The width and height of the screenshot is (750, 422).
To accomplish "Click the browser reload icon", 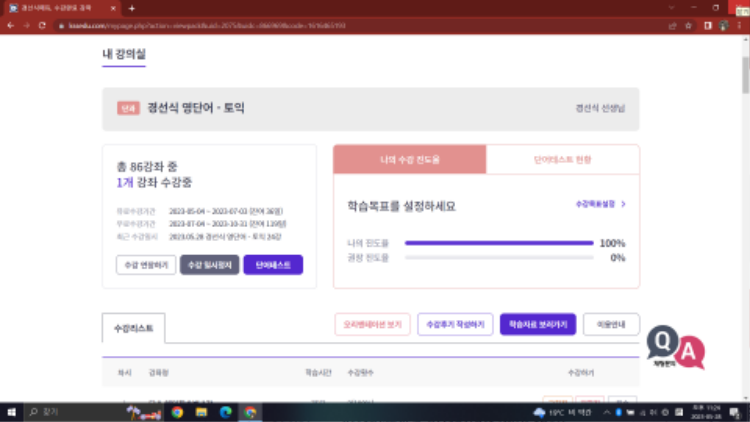I will pos(42,25).
